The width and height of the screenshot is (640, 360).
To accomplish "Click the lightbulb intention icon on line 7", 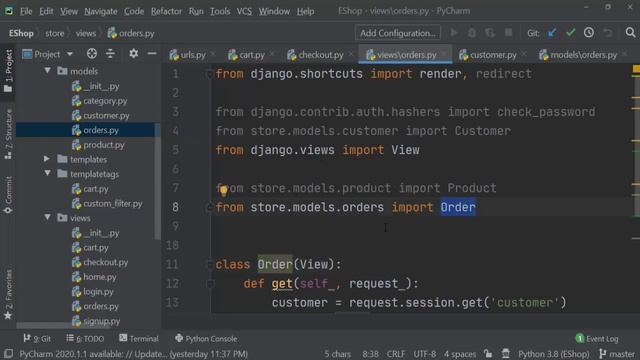I will click(223, 190).
